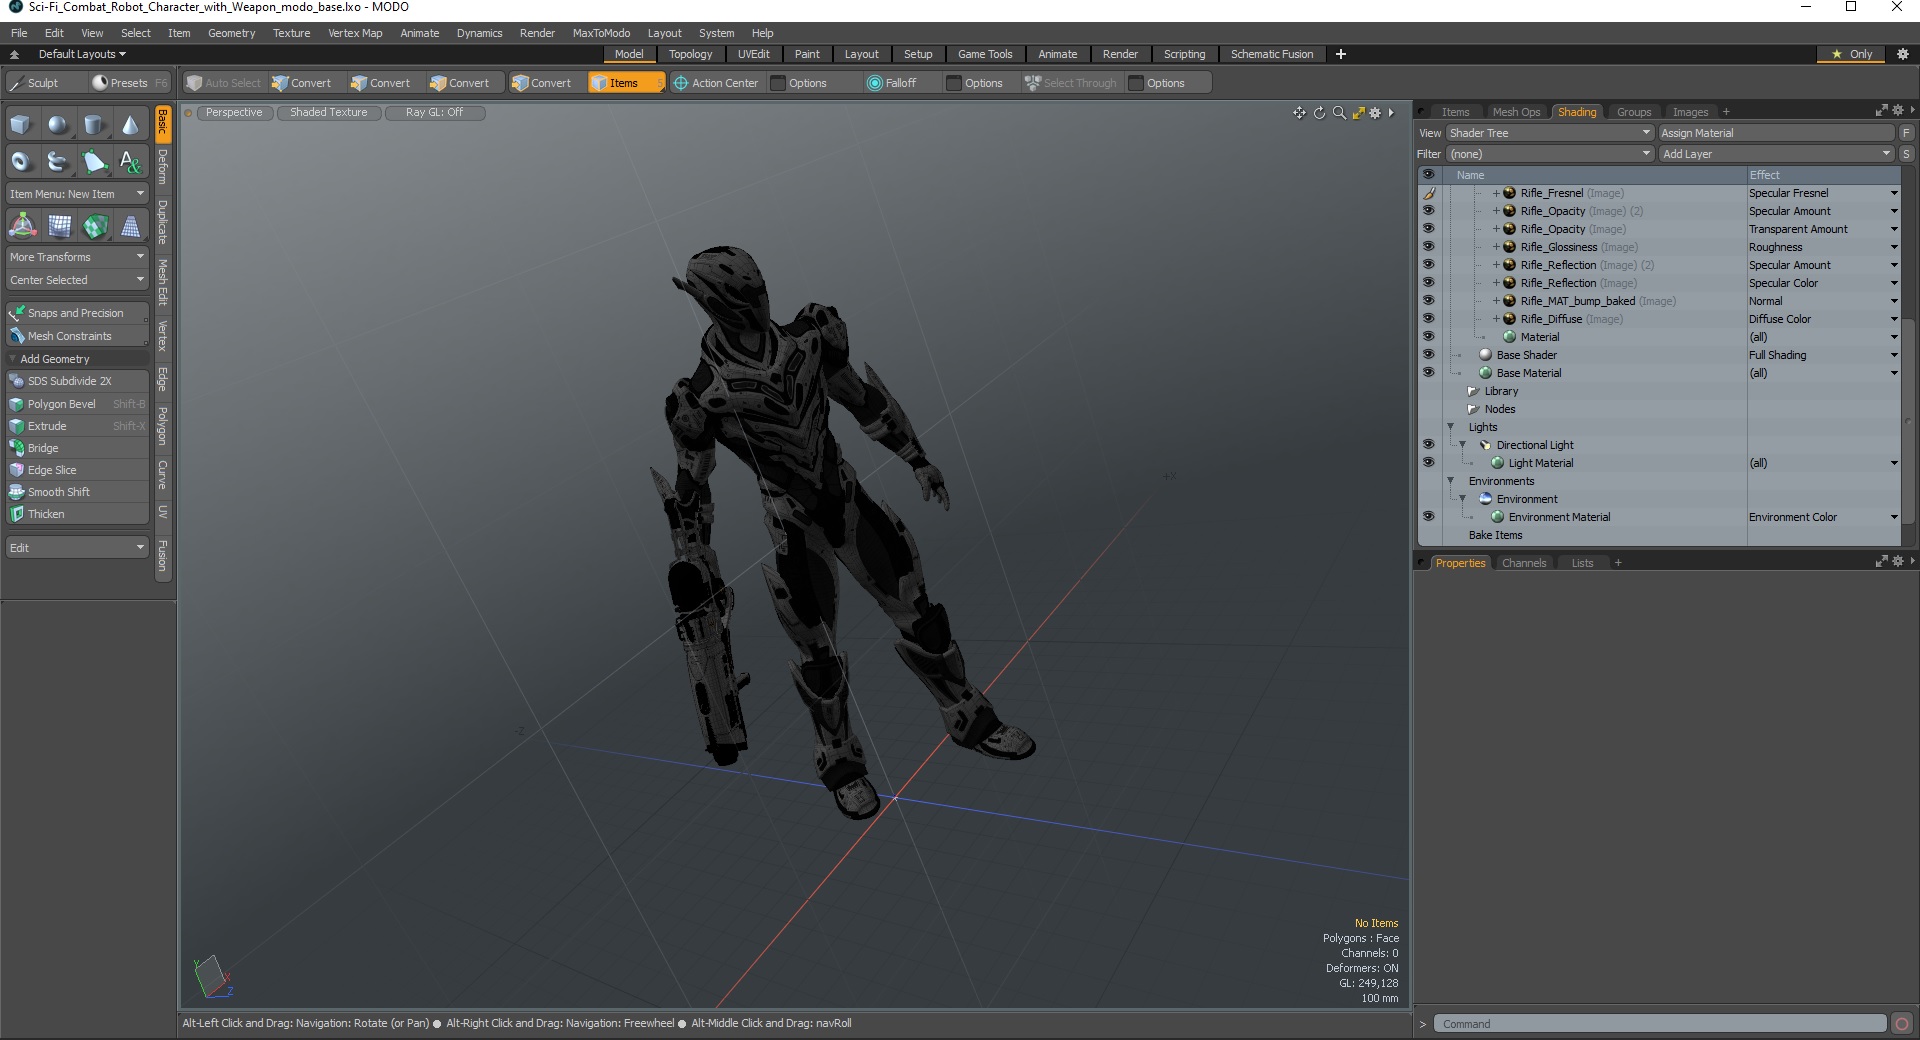The image size is (1920, 1040).
Task: Open the Texture menu
Action: (291, 33)
